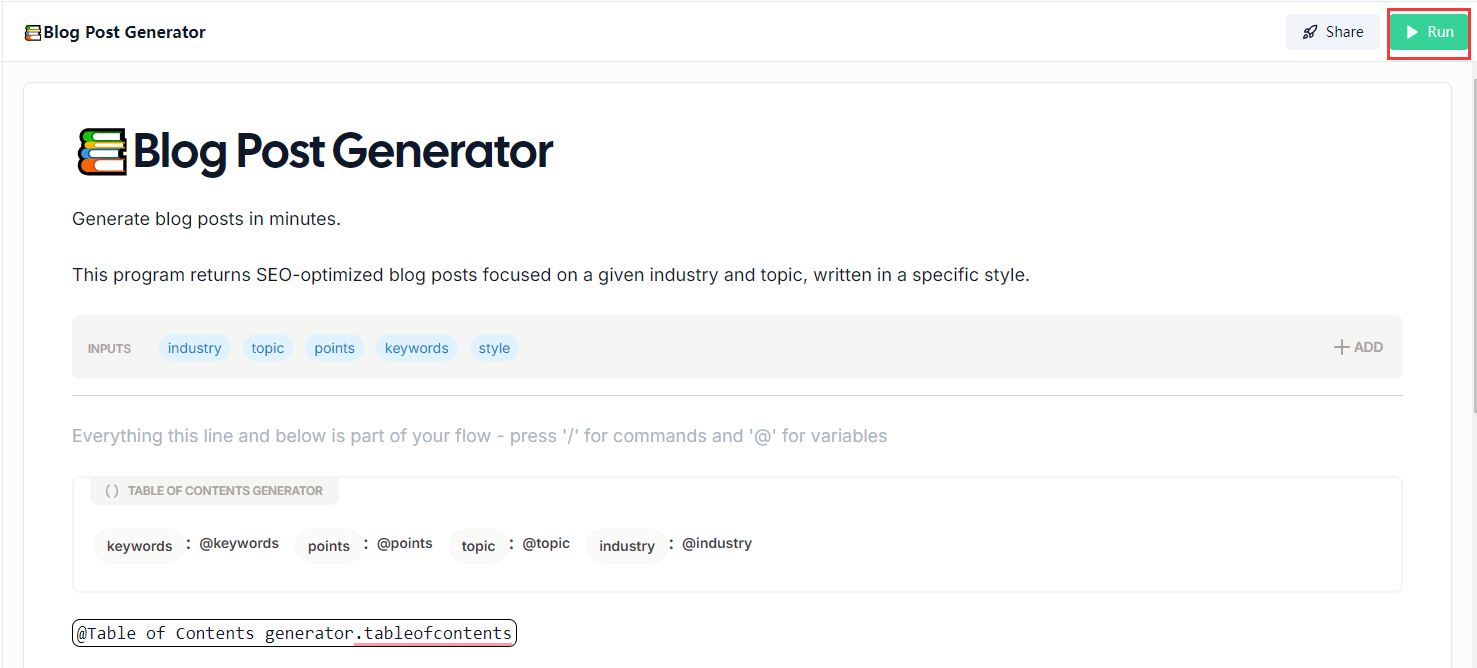Select the style input tag
The width and height of the screenshot is (1477, 668).
pos(494,348)
